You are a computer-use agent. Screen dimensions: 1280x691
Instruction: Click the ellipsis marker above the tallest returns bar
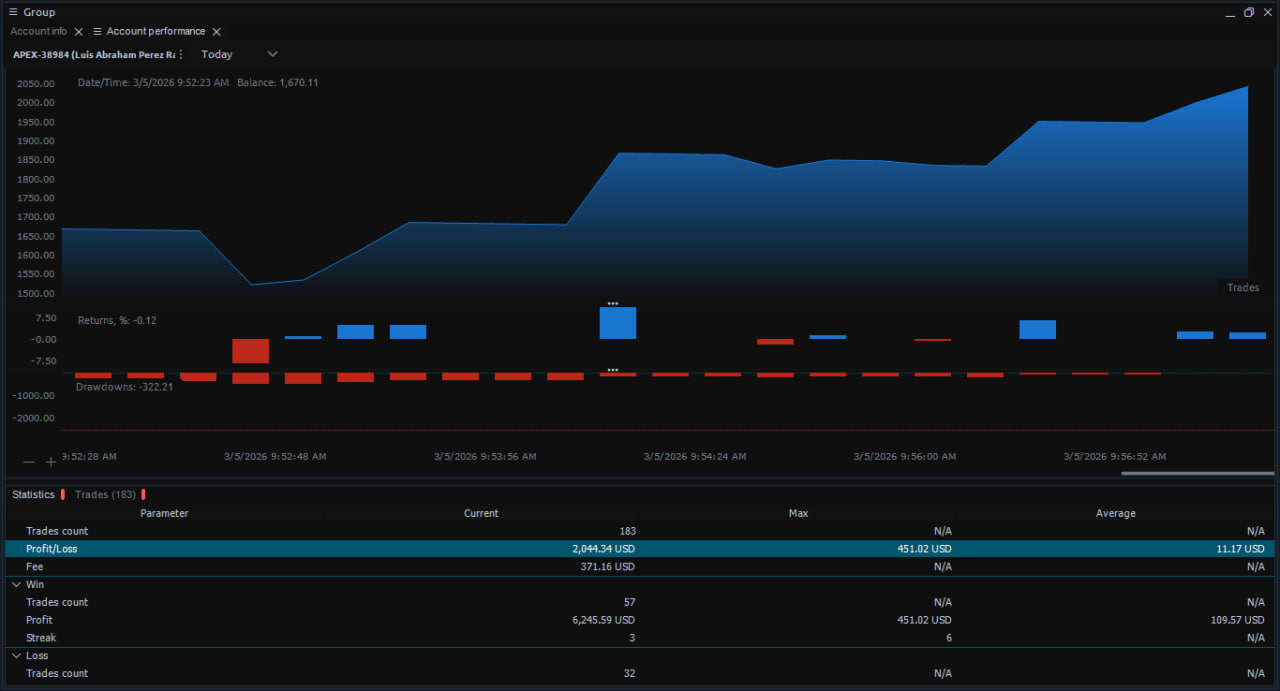(613, 303)
